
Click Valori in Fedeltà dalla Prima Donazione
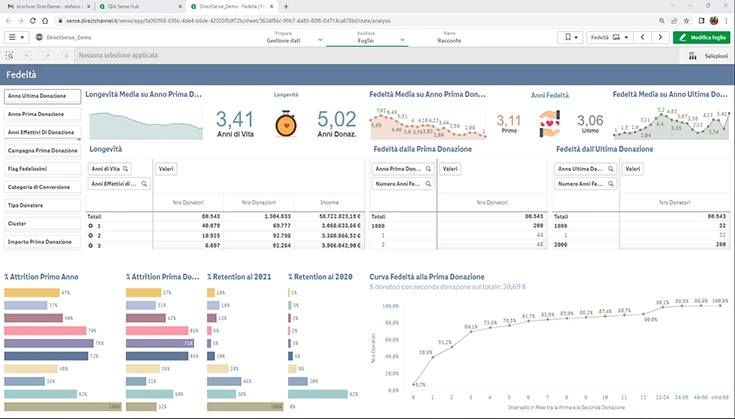(x=450, y=169)
